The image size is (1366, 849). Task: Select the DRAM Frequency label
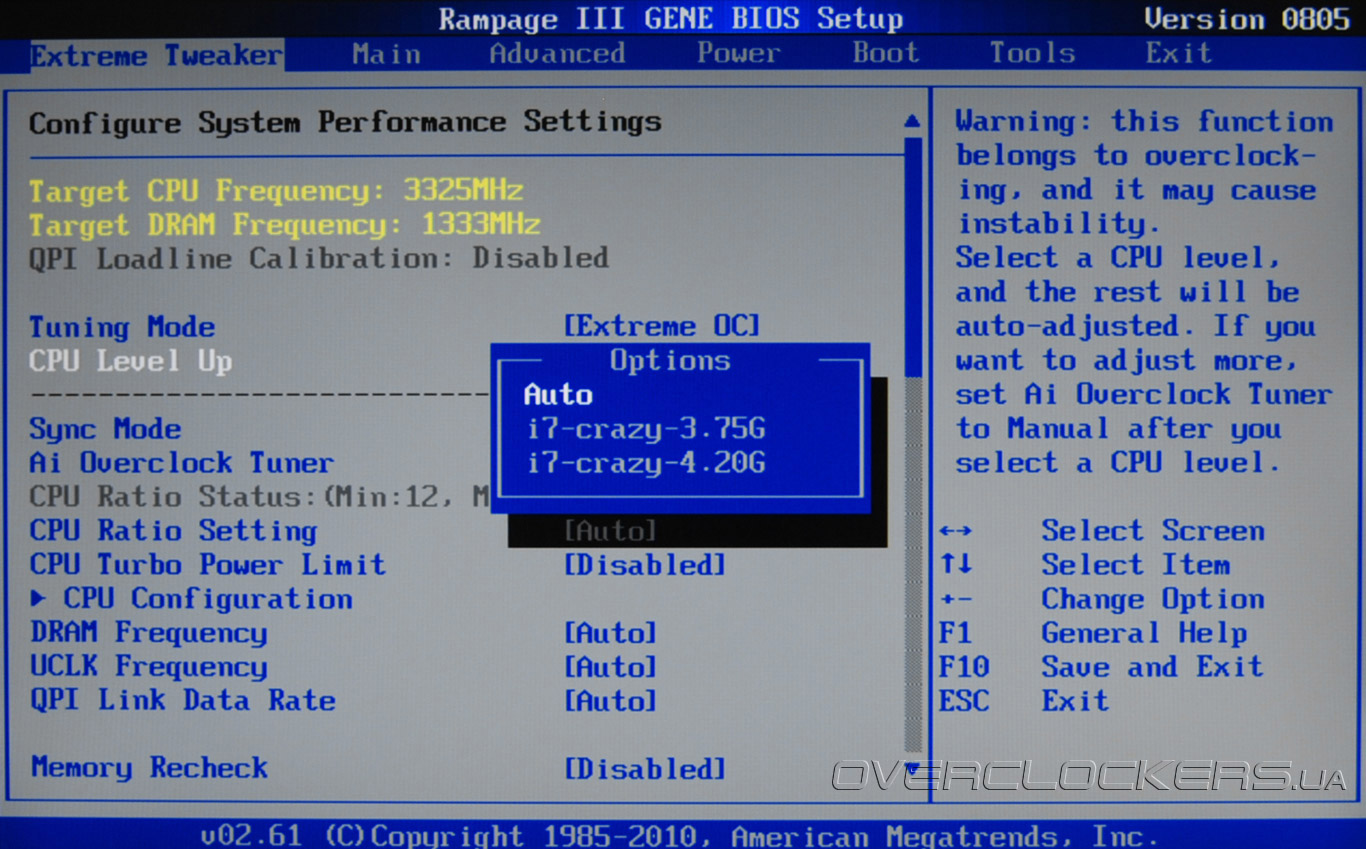(148, 633)
